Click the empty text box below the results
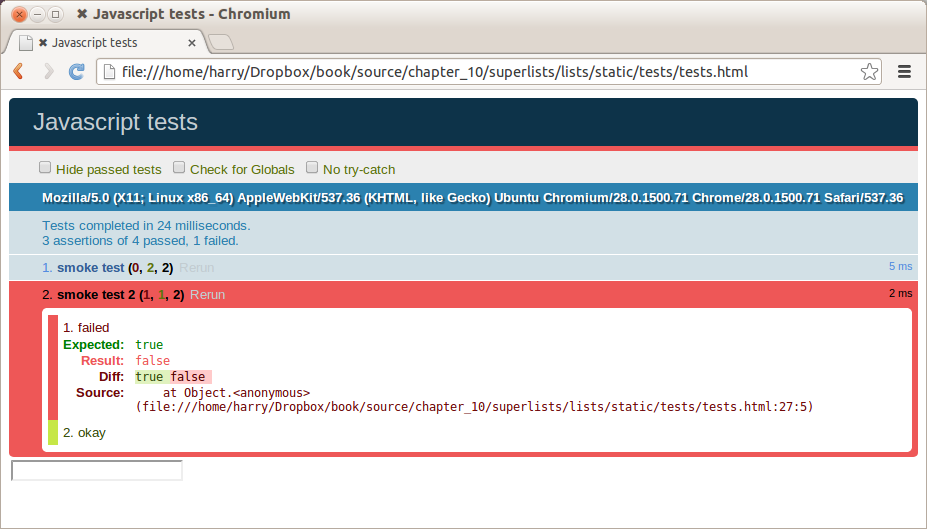927x529 pixels. [x=97, y=470]
